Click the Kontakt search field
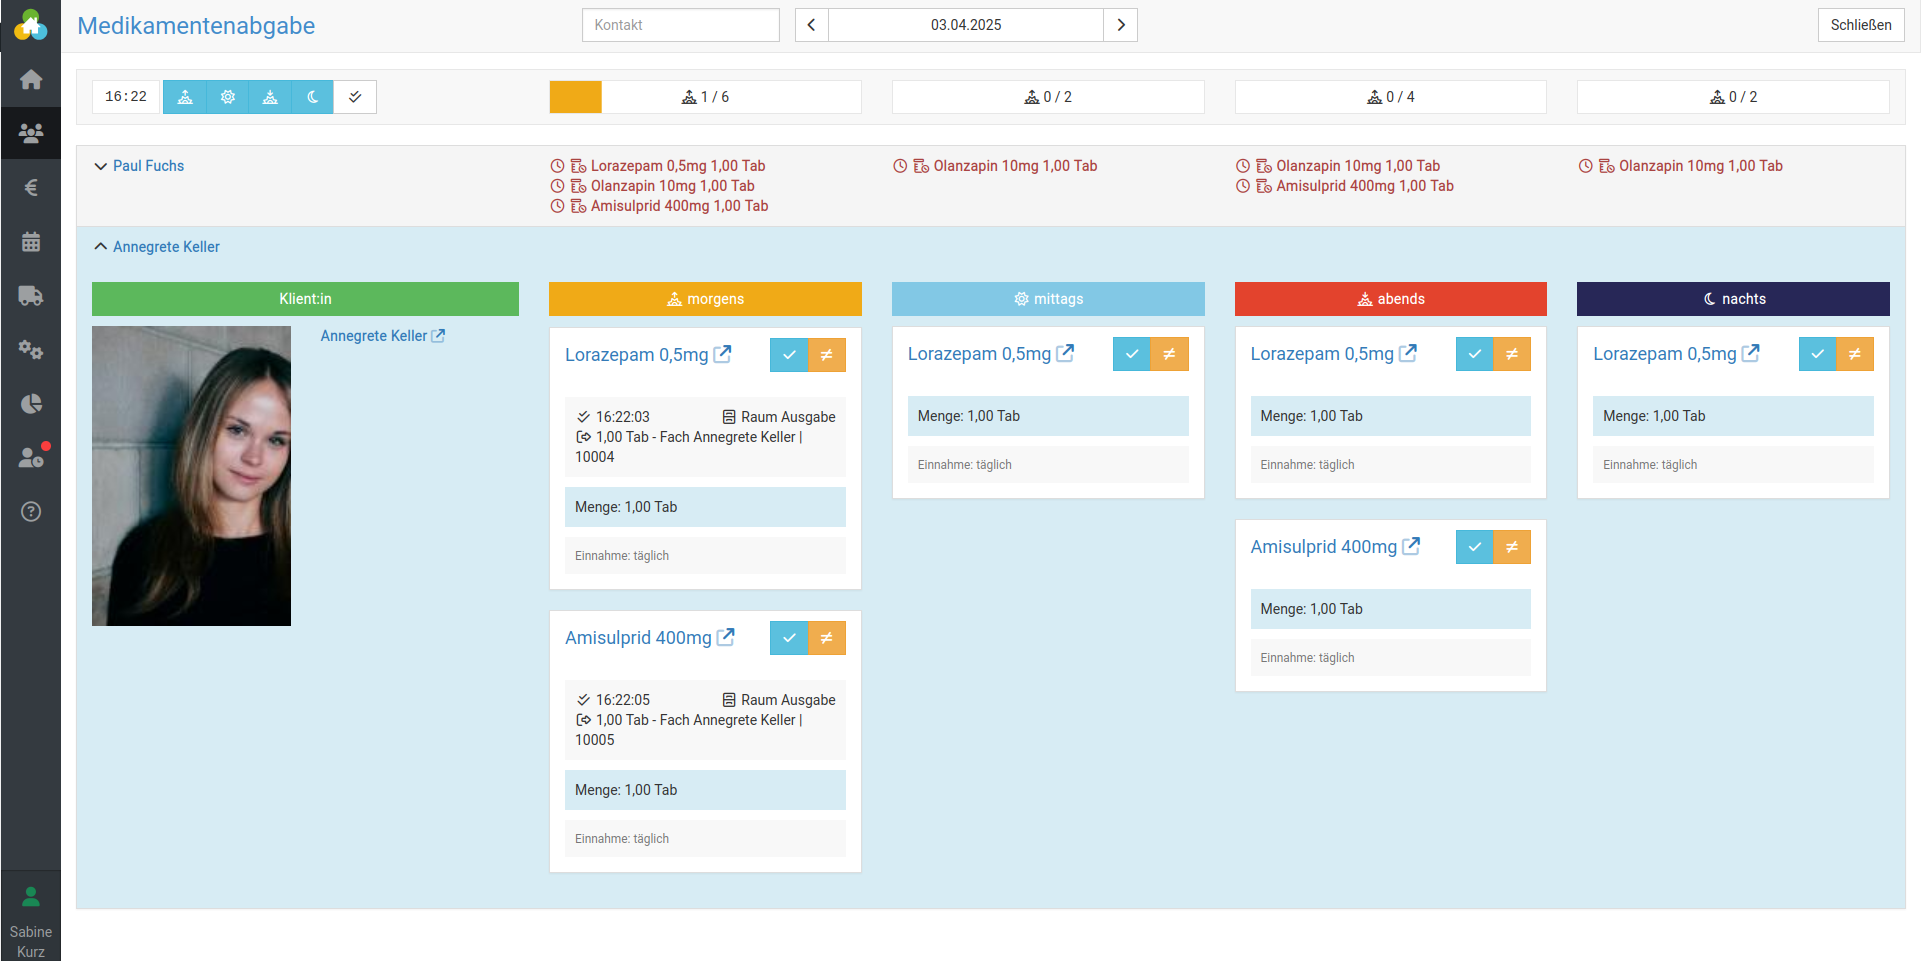Image resolution: width=1921 pixels, height=961 pixels. (680, 25)
